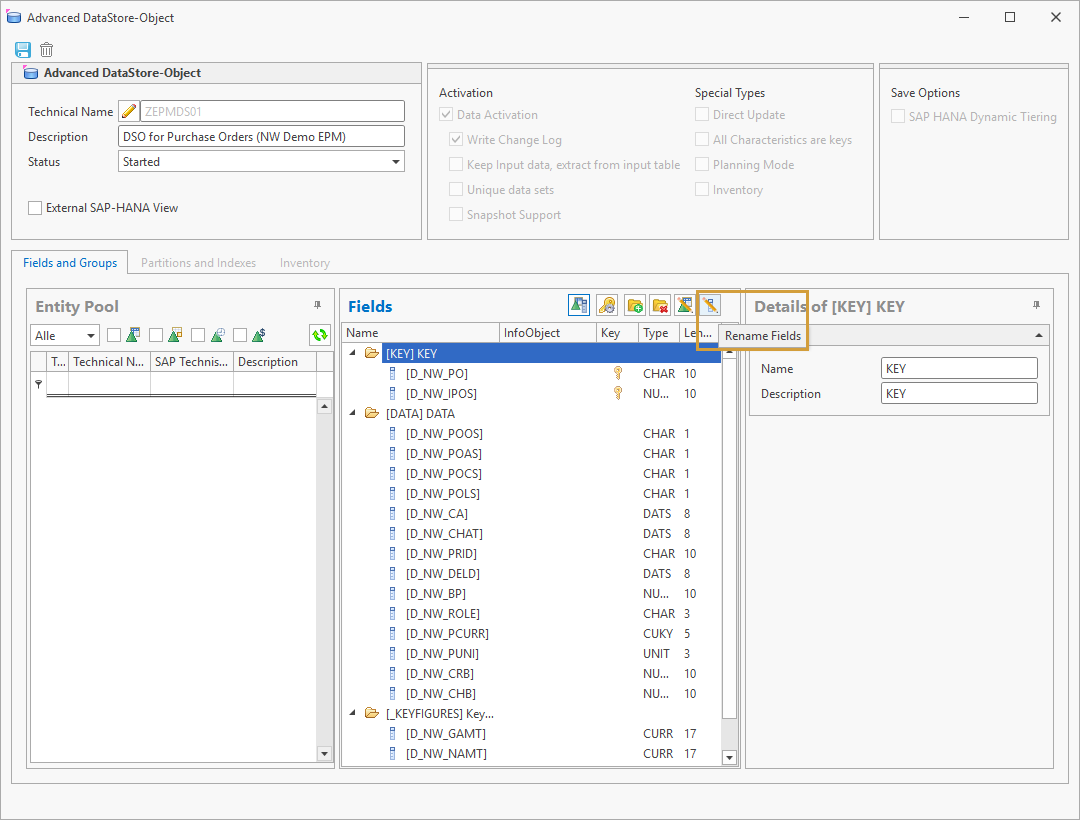Pin the Details panel

[1038, 306]
